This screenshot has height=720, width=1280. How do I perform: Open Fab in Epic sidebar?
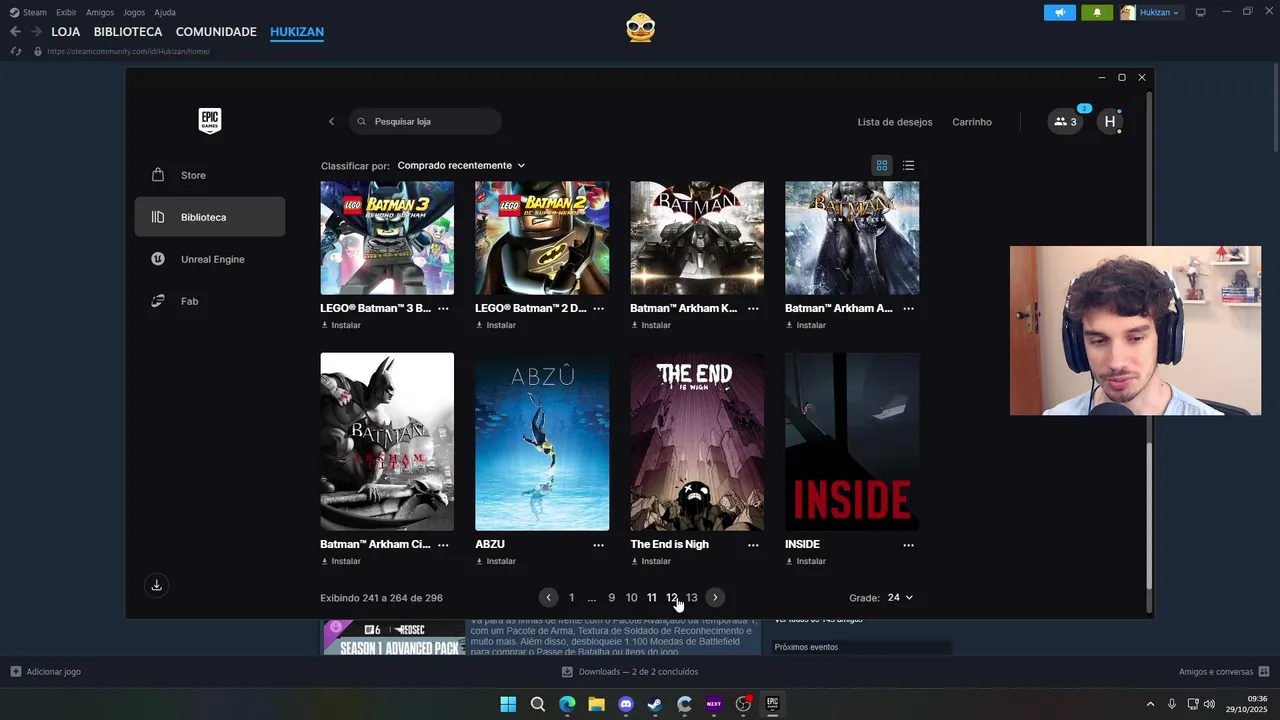point(210,301)
